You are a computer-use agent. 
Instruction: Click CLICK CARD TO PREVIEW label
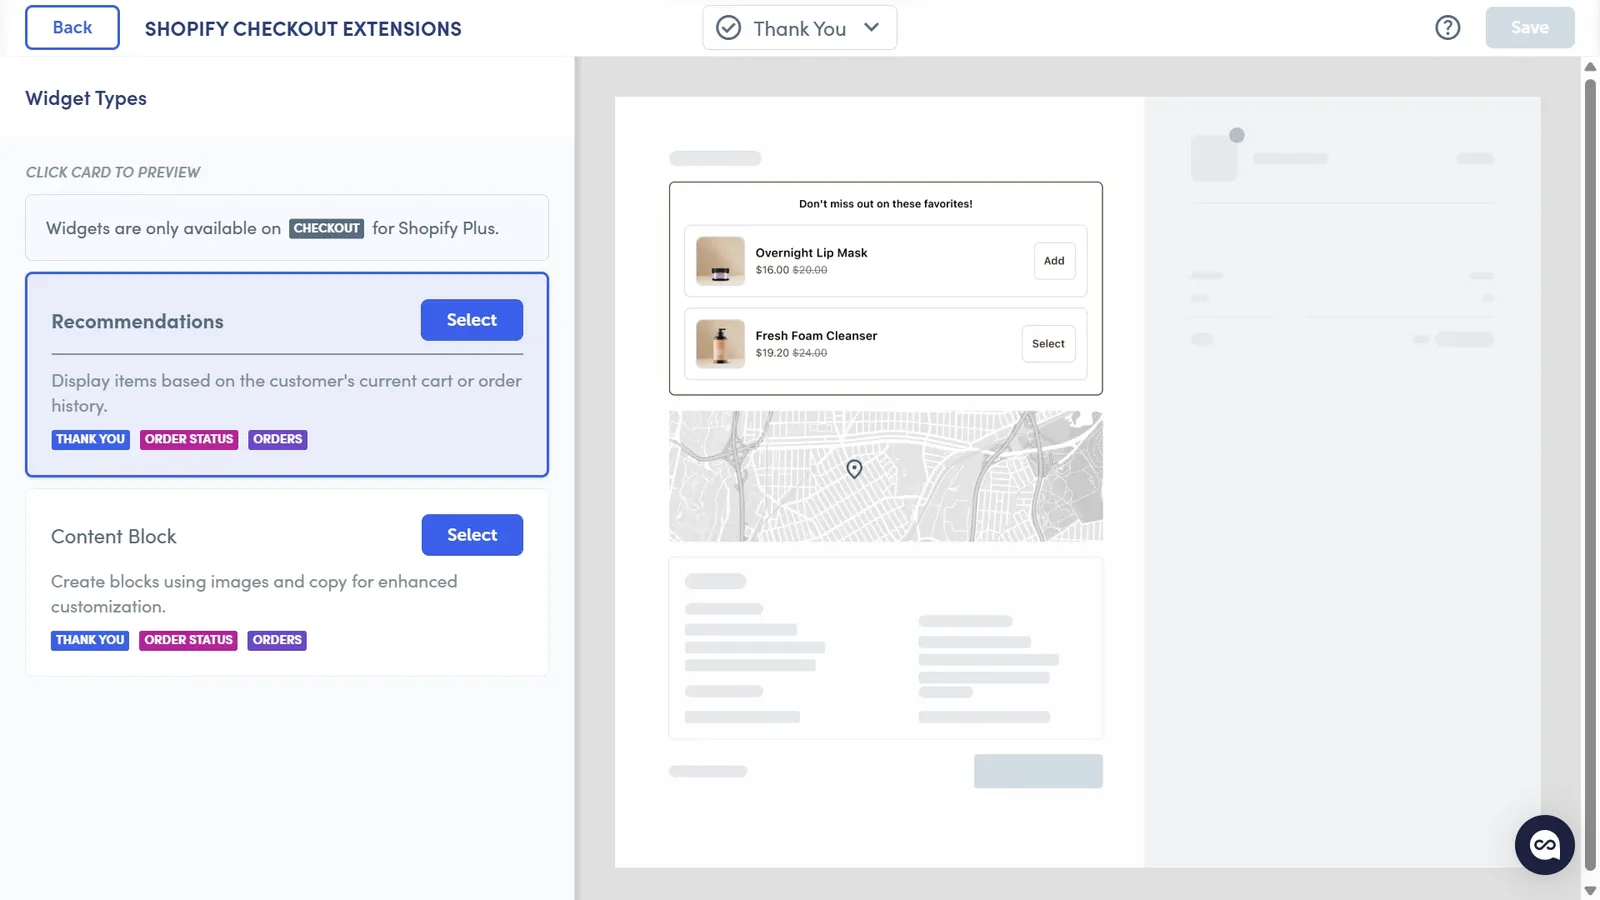113,172
